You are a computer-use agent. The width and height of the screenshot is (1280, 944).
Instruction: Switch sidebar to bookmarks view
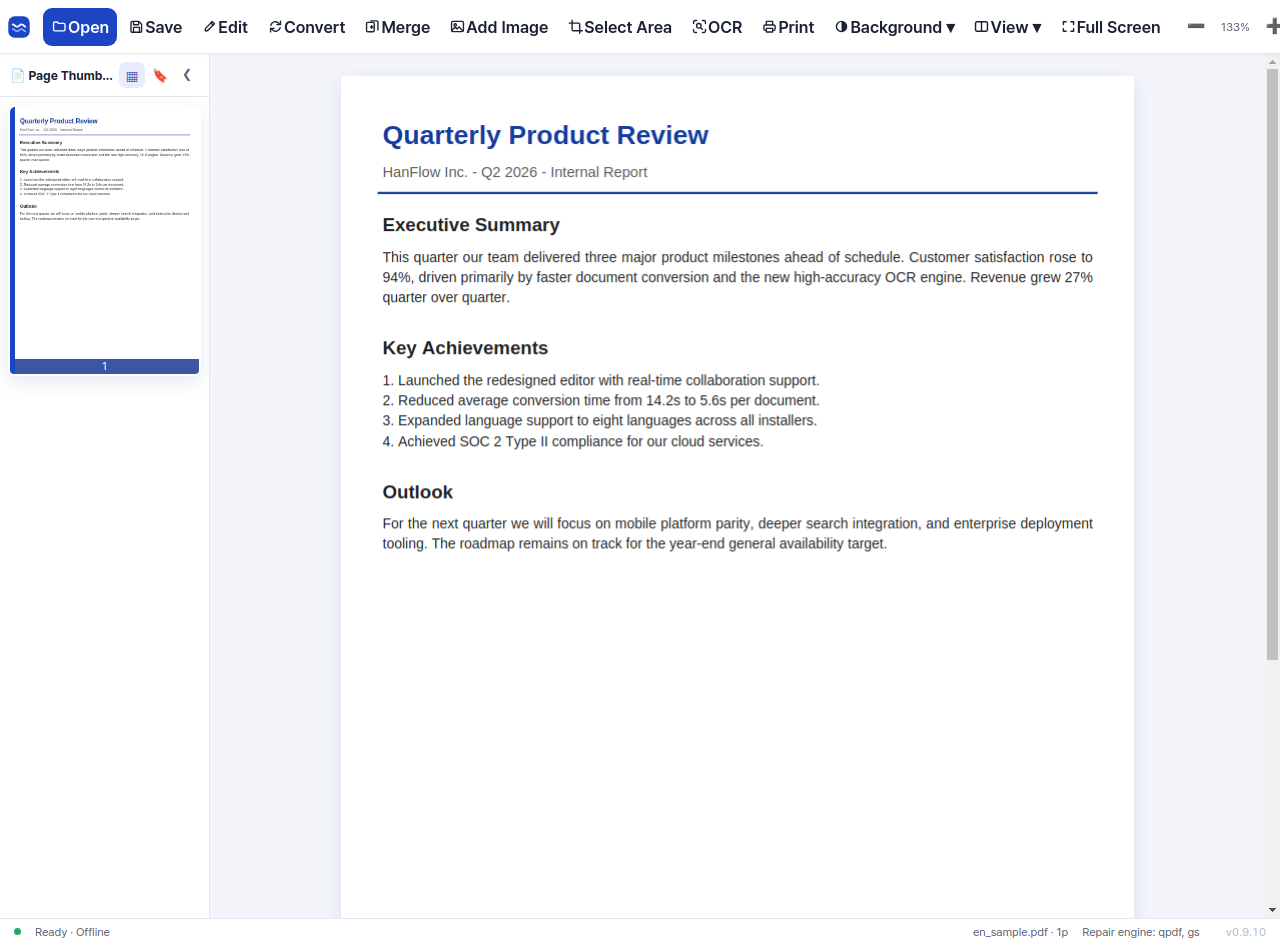[160, 75]
